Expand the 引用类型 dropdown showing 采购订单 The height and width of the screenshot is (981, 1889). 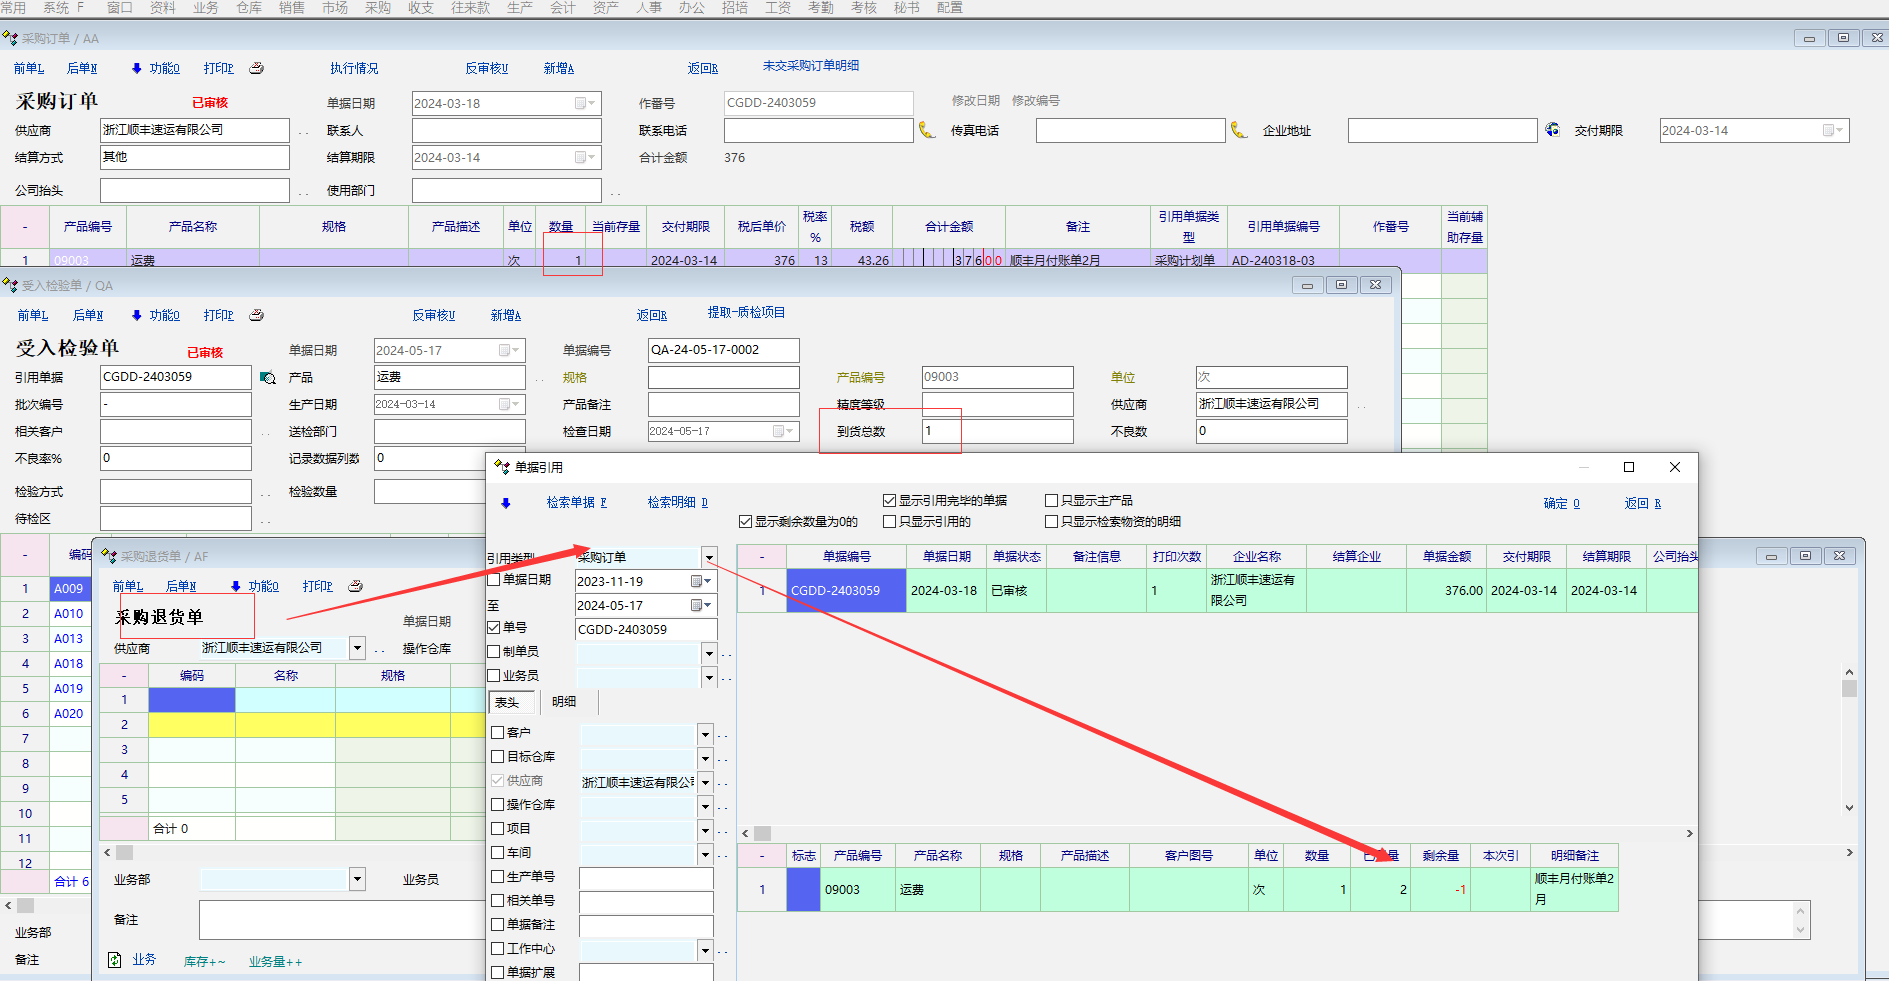(709, 557)
